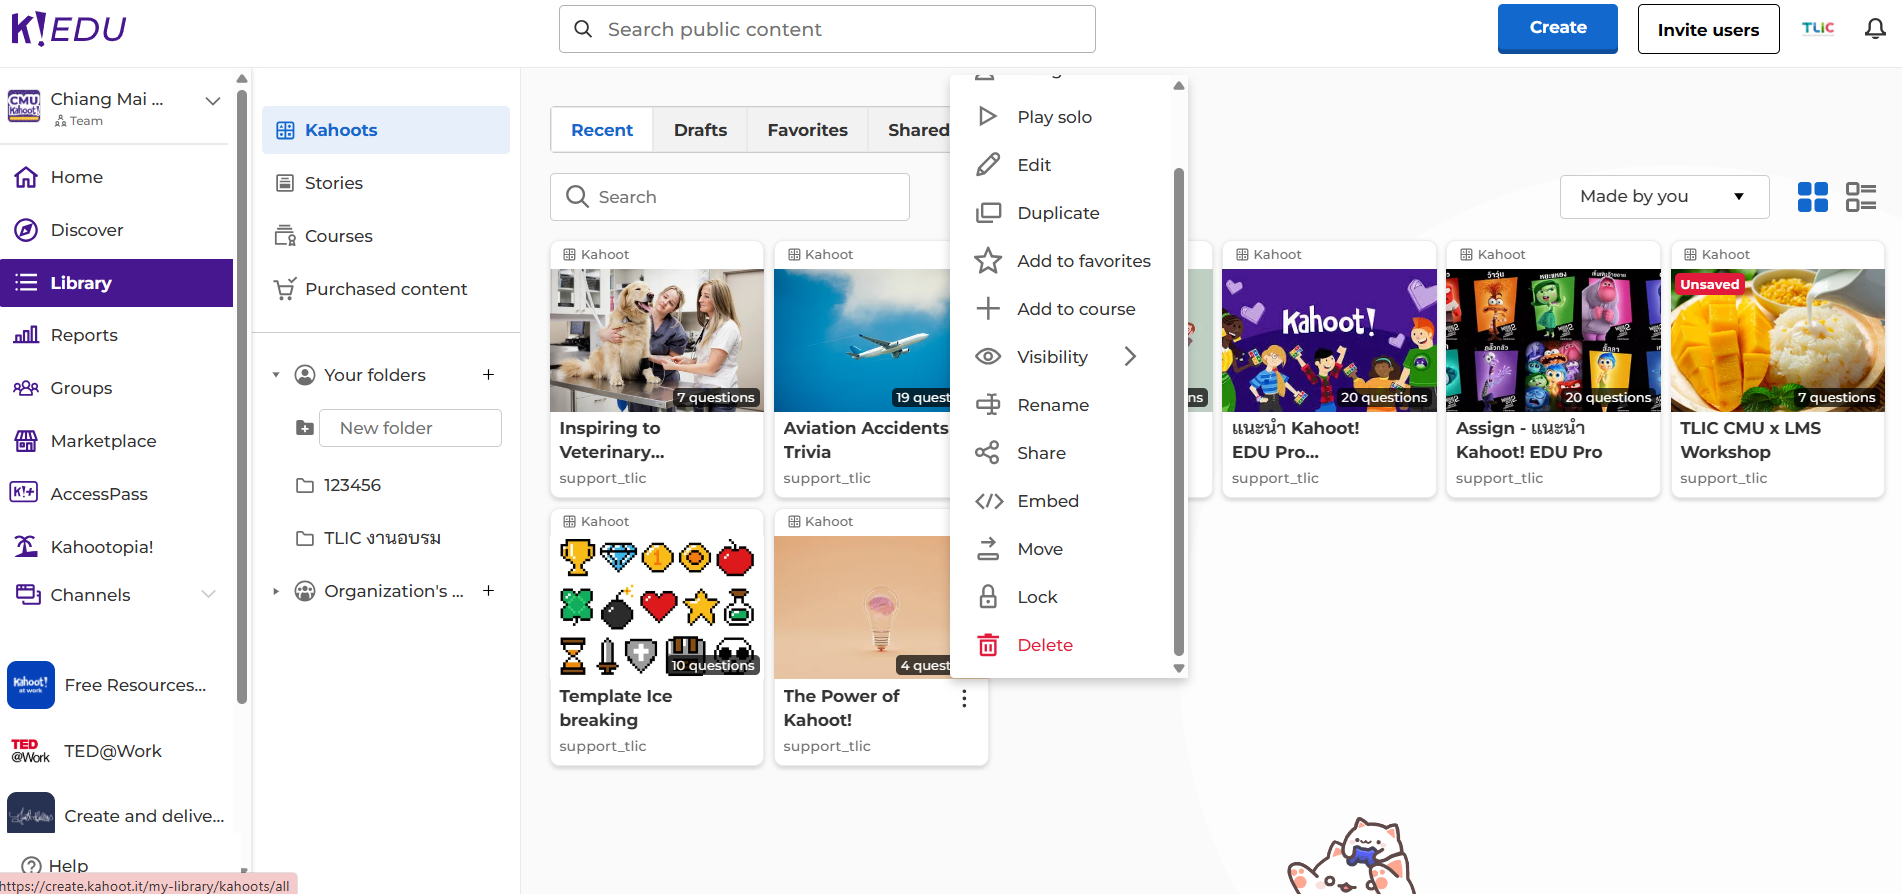Collapse the Your folders tree

click(276, 375)
